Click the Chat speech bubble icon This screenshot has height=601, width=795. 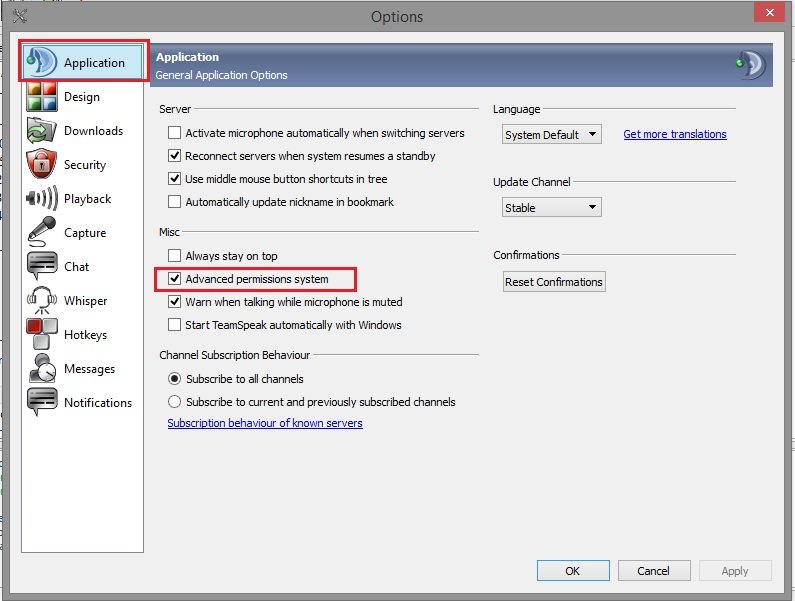[42, 266]
